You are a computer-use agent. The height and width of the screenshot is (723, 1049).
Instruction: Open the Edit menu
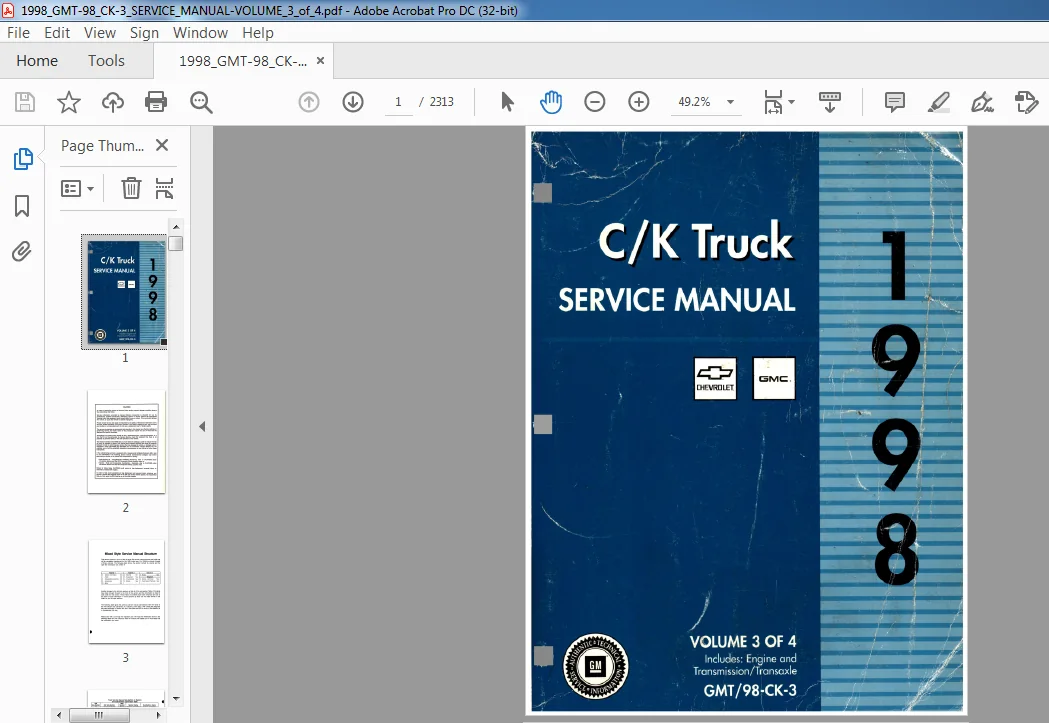[57, 33]
